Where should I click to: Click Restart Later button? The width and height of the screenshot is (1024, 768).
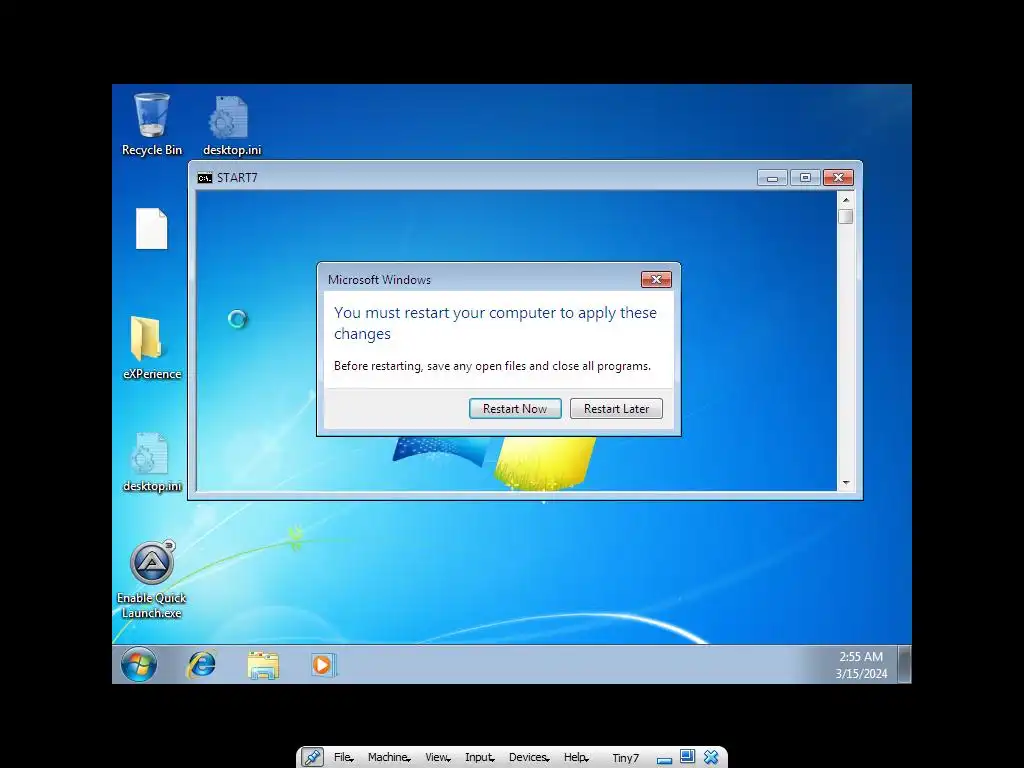[616, 409]
